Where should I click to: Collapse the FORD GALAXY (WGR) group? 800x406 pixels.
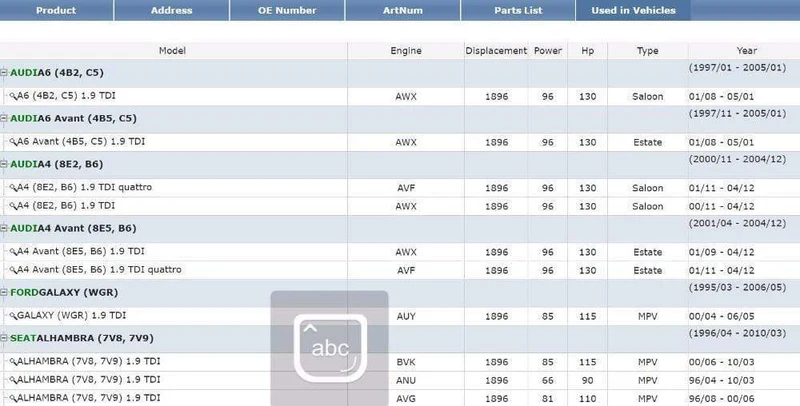pyautogui.click(x=4, y=292)
